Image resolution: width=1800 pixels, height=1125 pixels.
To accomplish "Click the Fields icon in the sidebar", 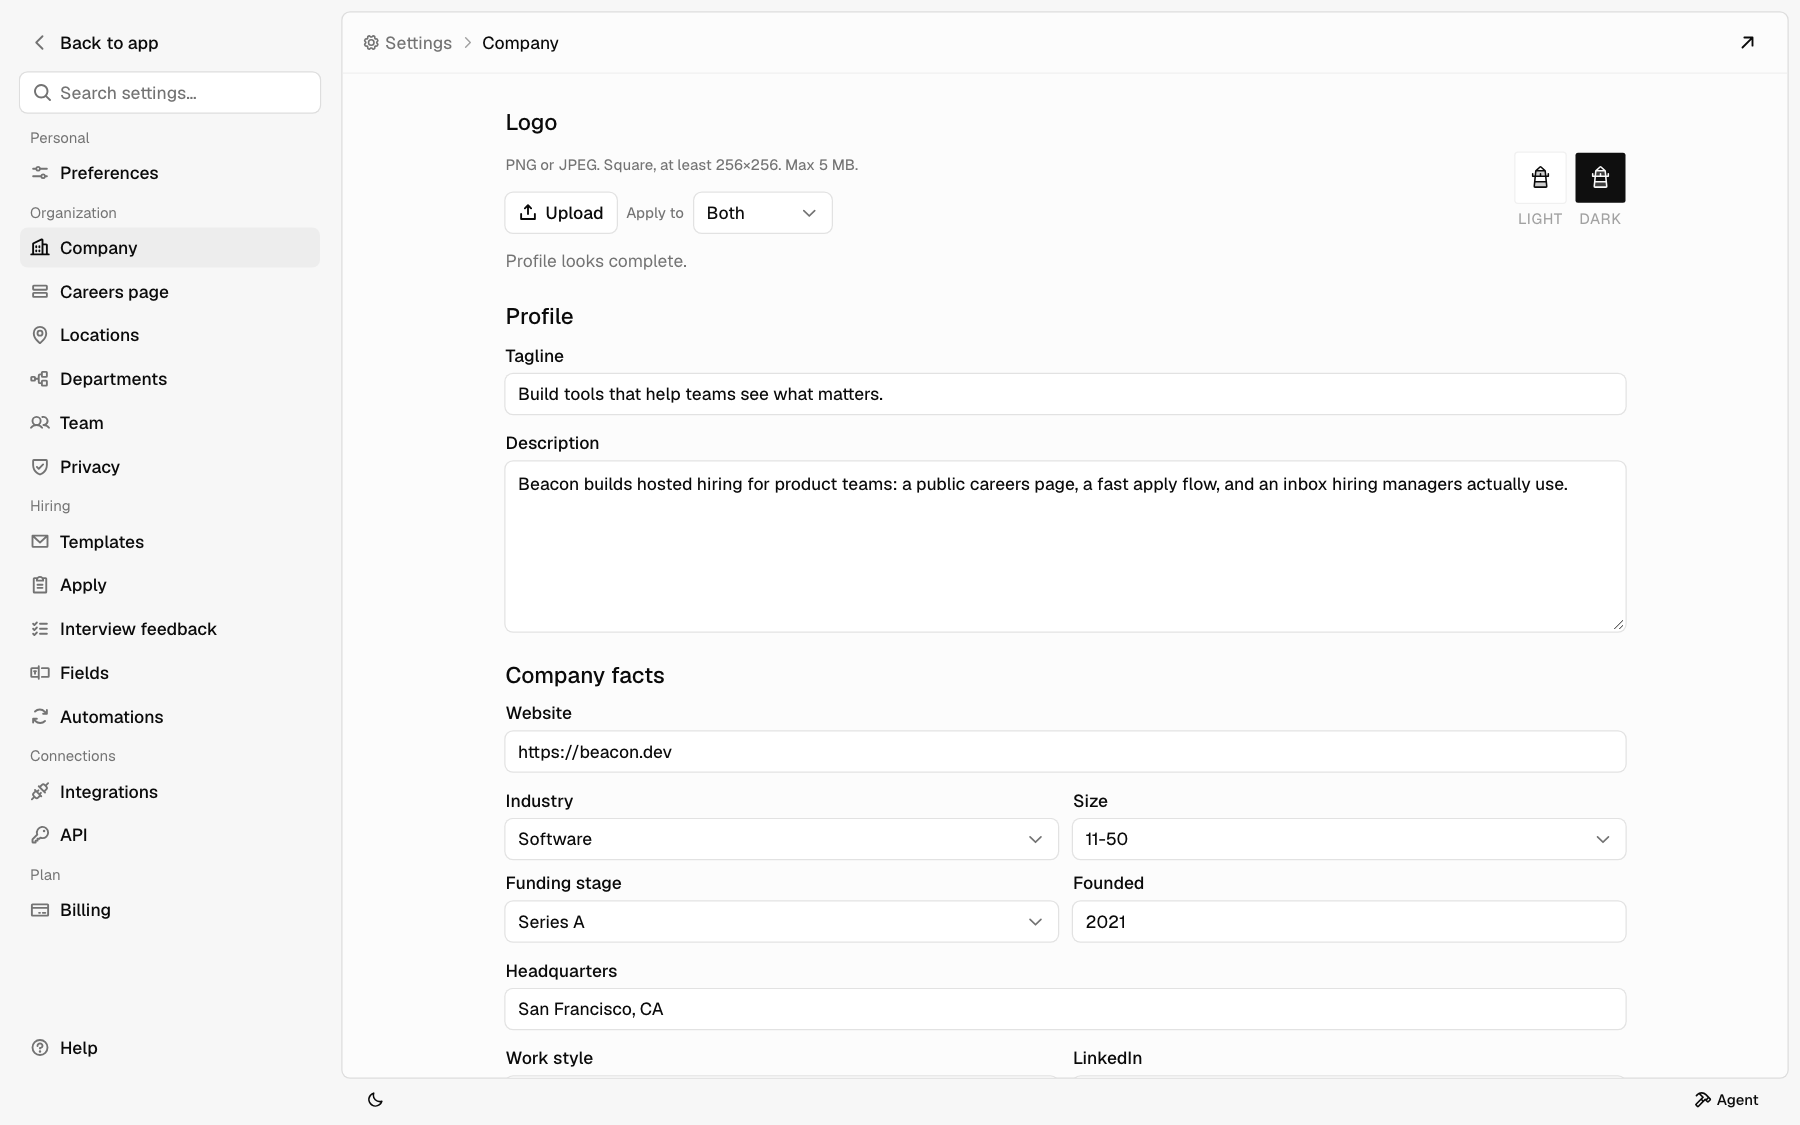I will pyautogui.click(x=40, y=673).
